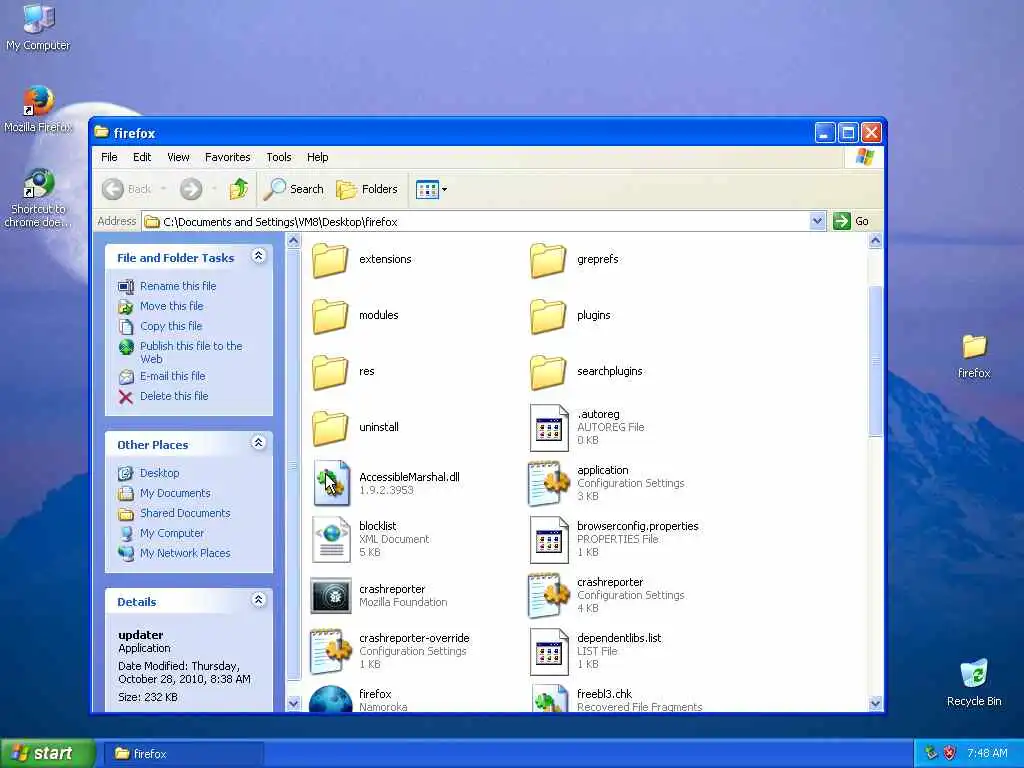Screen dimensions: 1024x768
Task: Open Back button history dropdown arrow
Action: coord(163,189)
